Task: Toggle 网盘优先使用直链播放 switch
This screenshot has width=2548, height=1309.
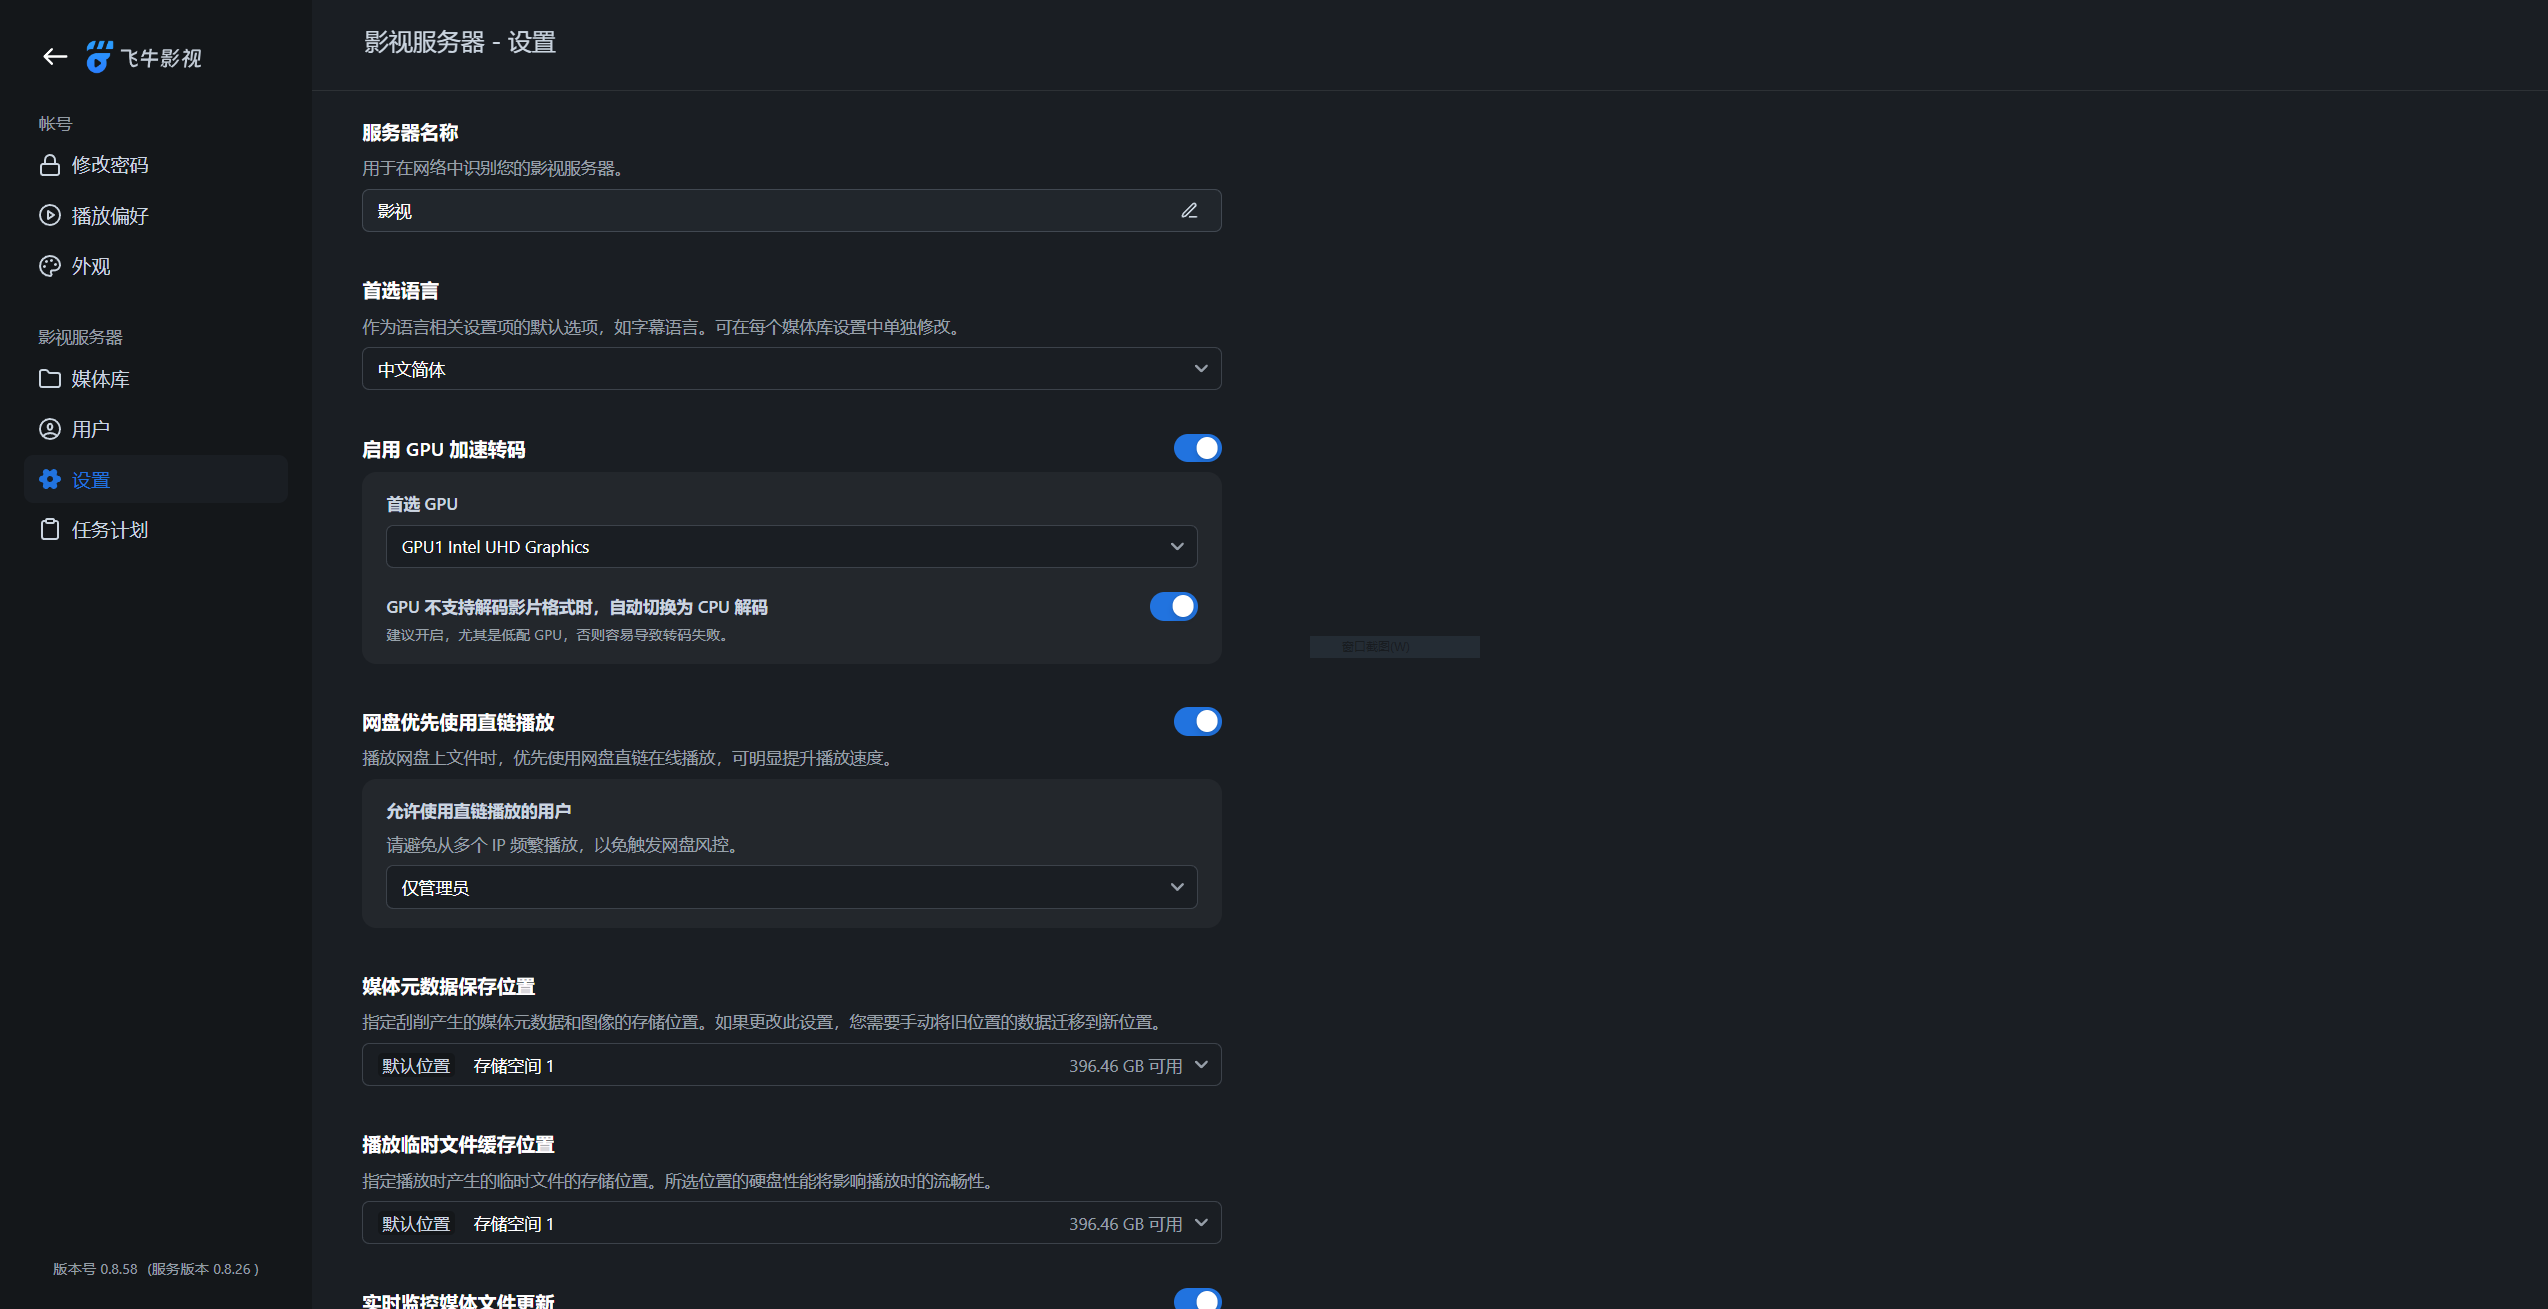Action: (1197, 721)
